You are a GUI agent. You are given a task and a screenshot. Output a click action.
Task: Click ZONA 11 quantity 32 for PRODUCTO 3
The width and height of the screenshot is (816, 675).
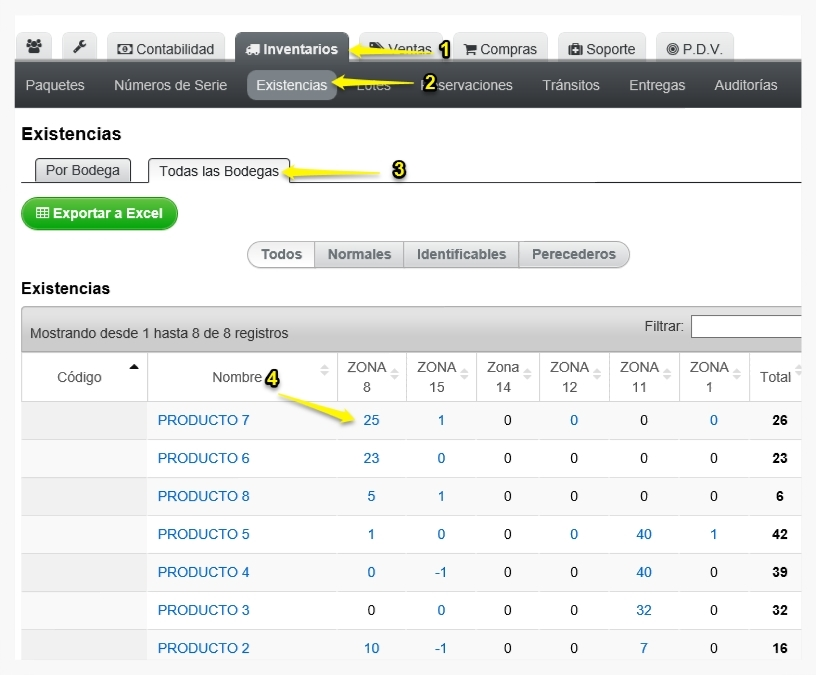tap(644, 610)
